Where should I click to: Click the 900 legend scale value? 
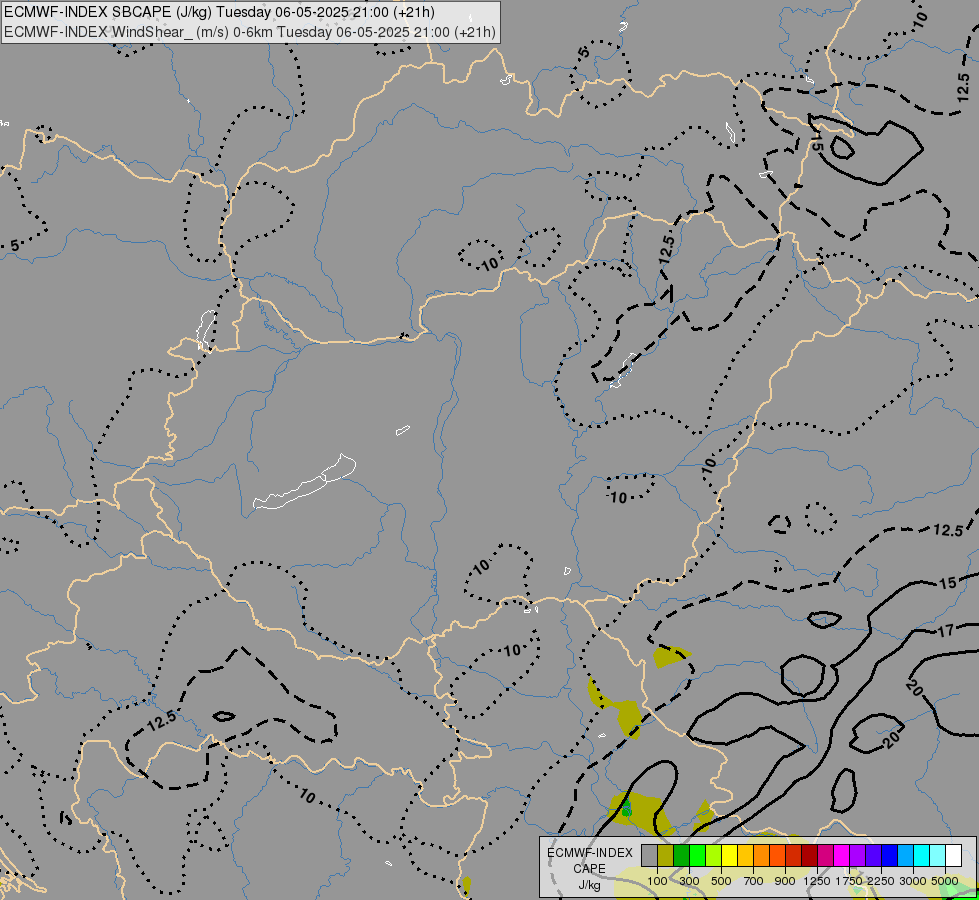click(x=785, y=881)
